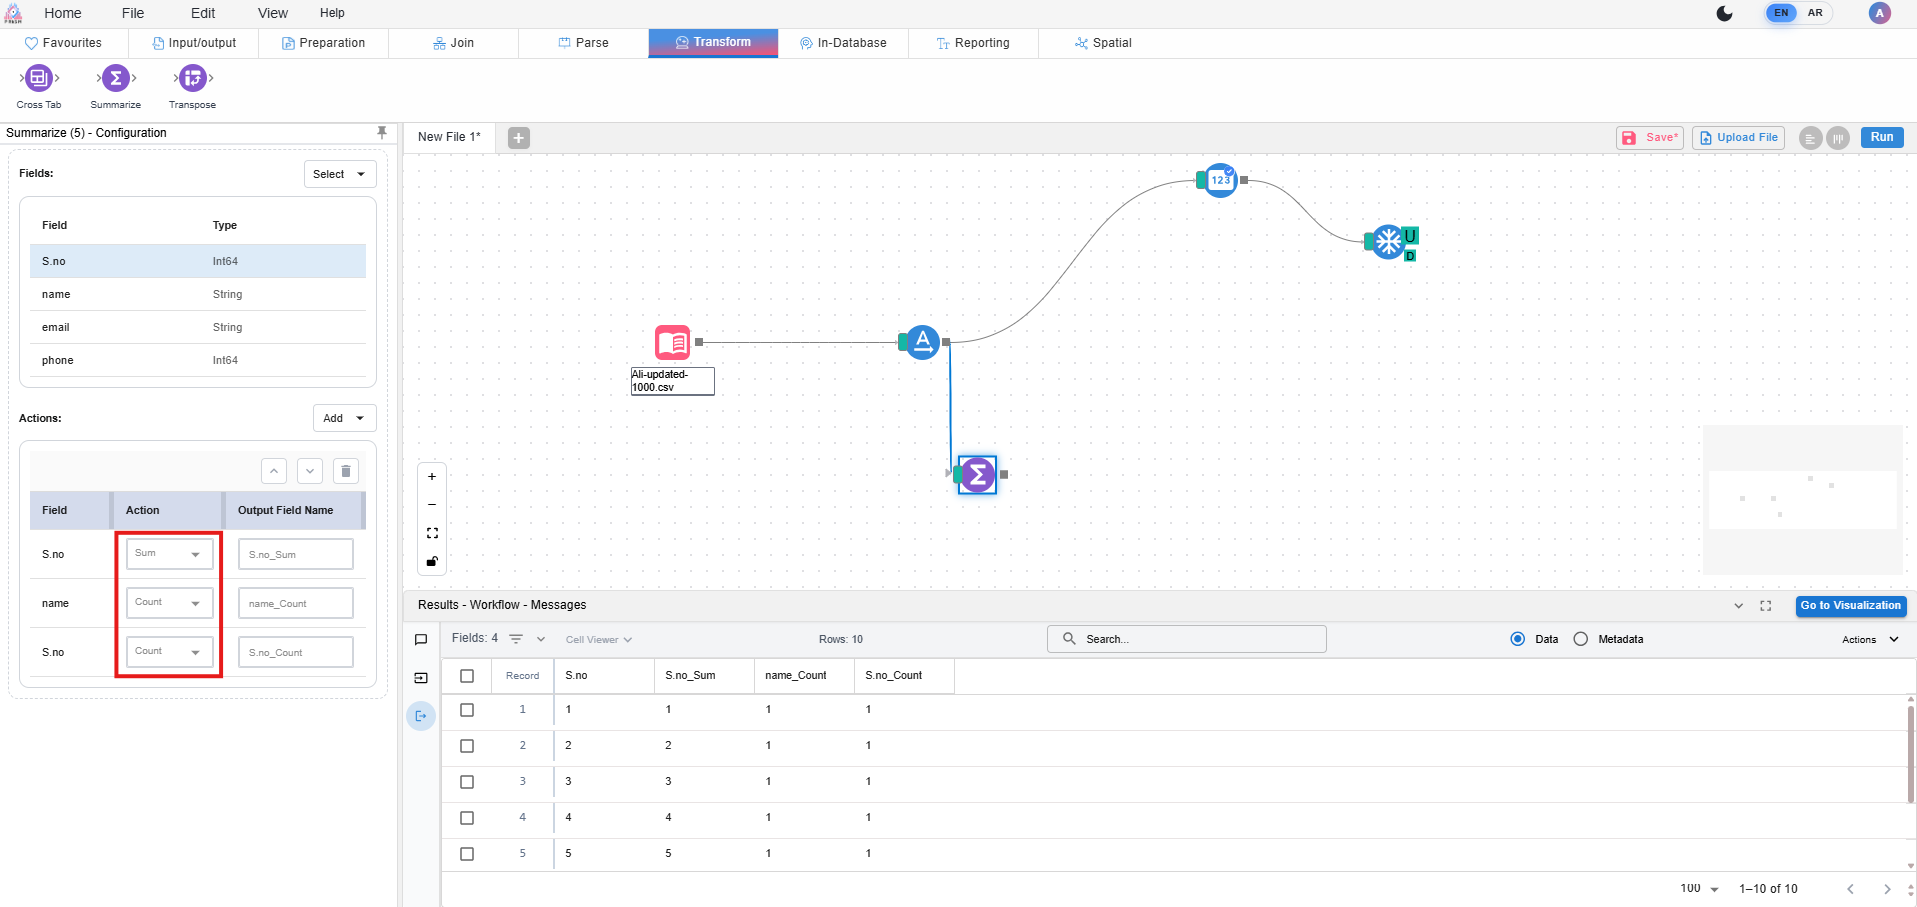Click Go to Visualization button

(x=1850, y=606)
